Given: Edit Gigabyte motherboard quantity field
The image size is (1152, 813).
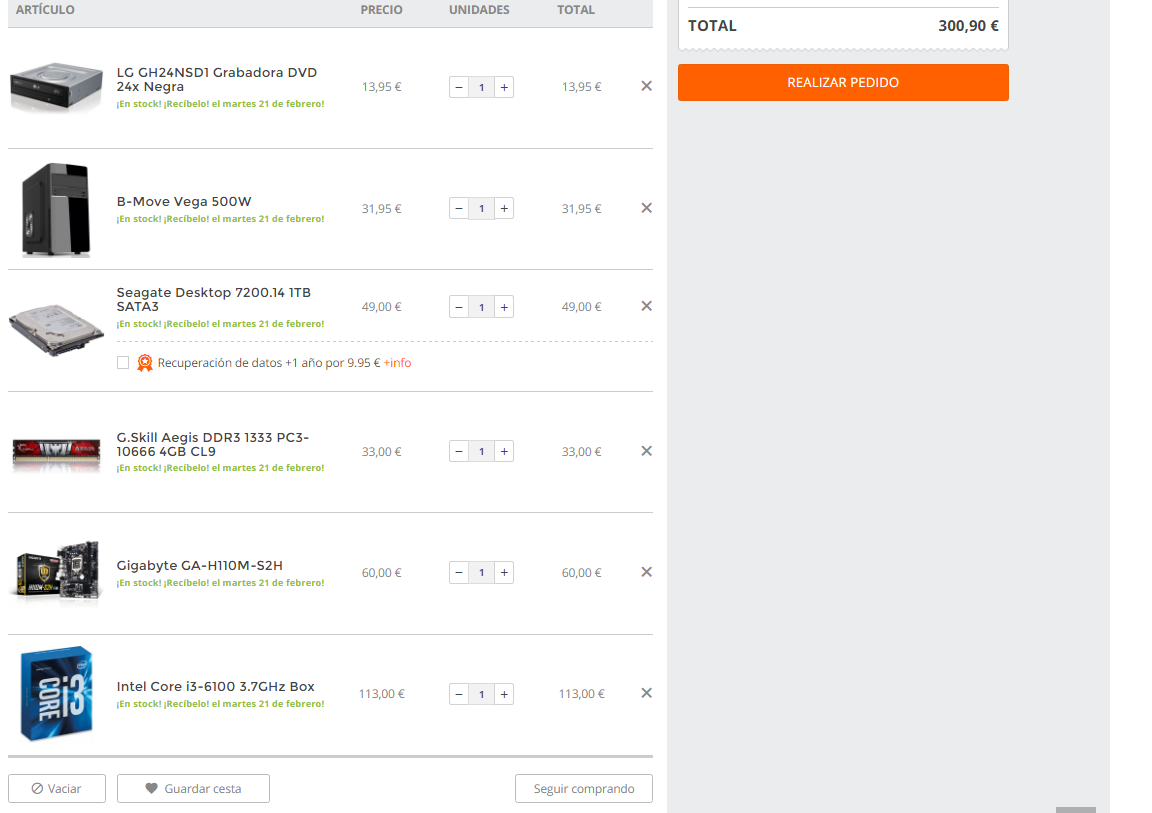Looking at the screenshot, I should click(481, 573).
